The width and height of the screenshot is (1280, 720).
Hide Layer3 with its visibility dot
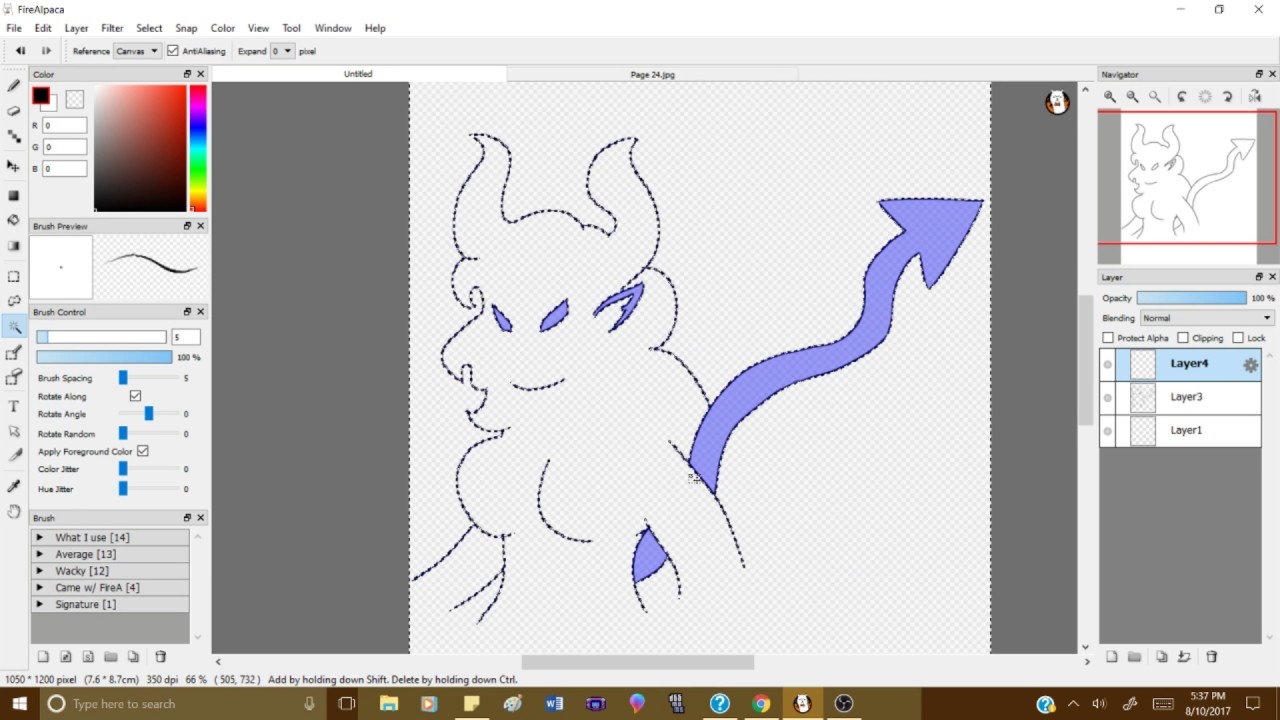1108,398
